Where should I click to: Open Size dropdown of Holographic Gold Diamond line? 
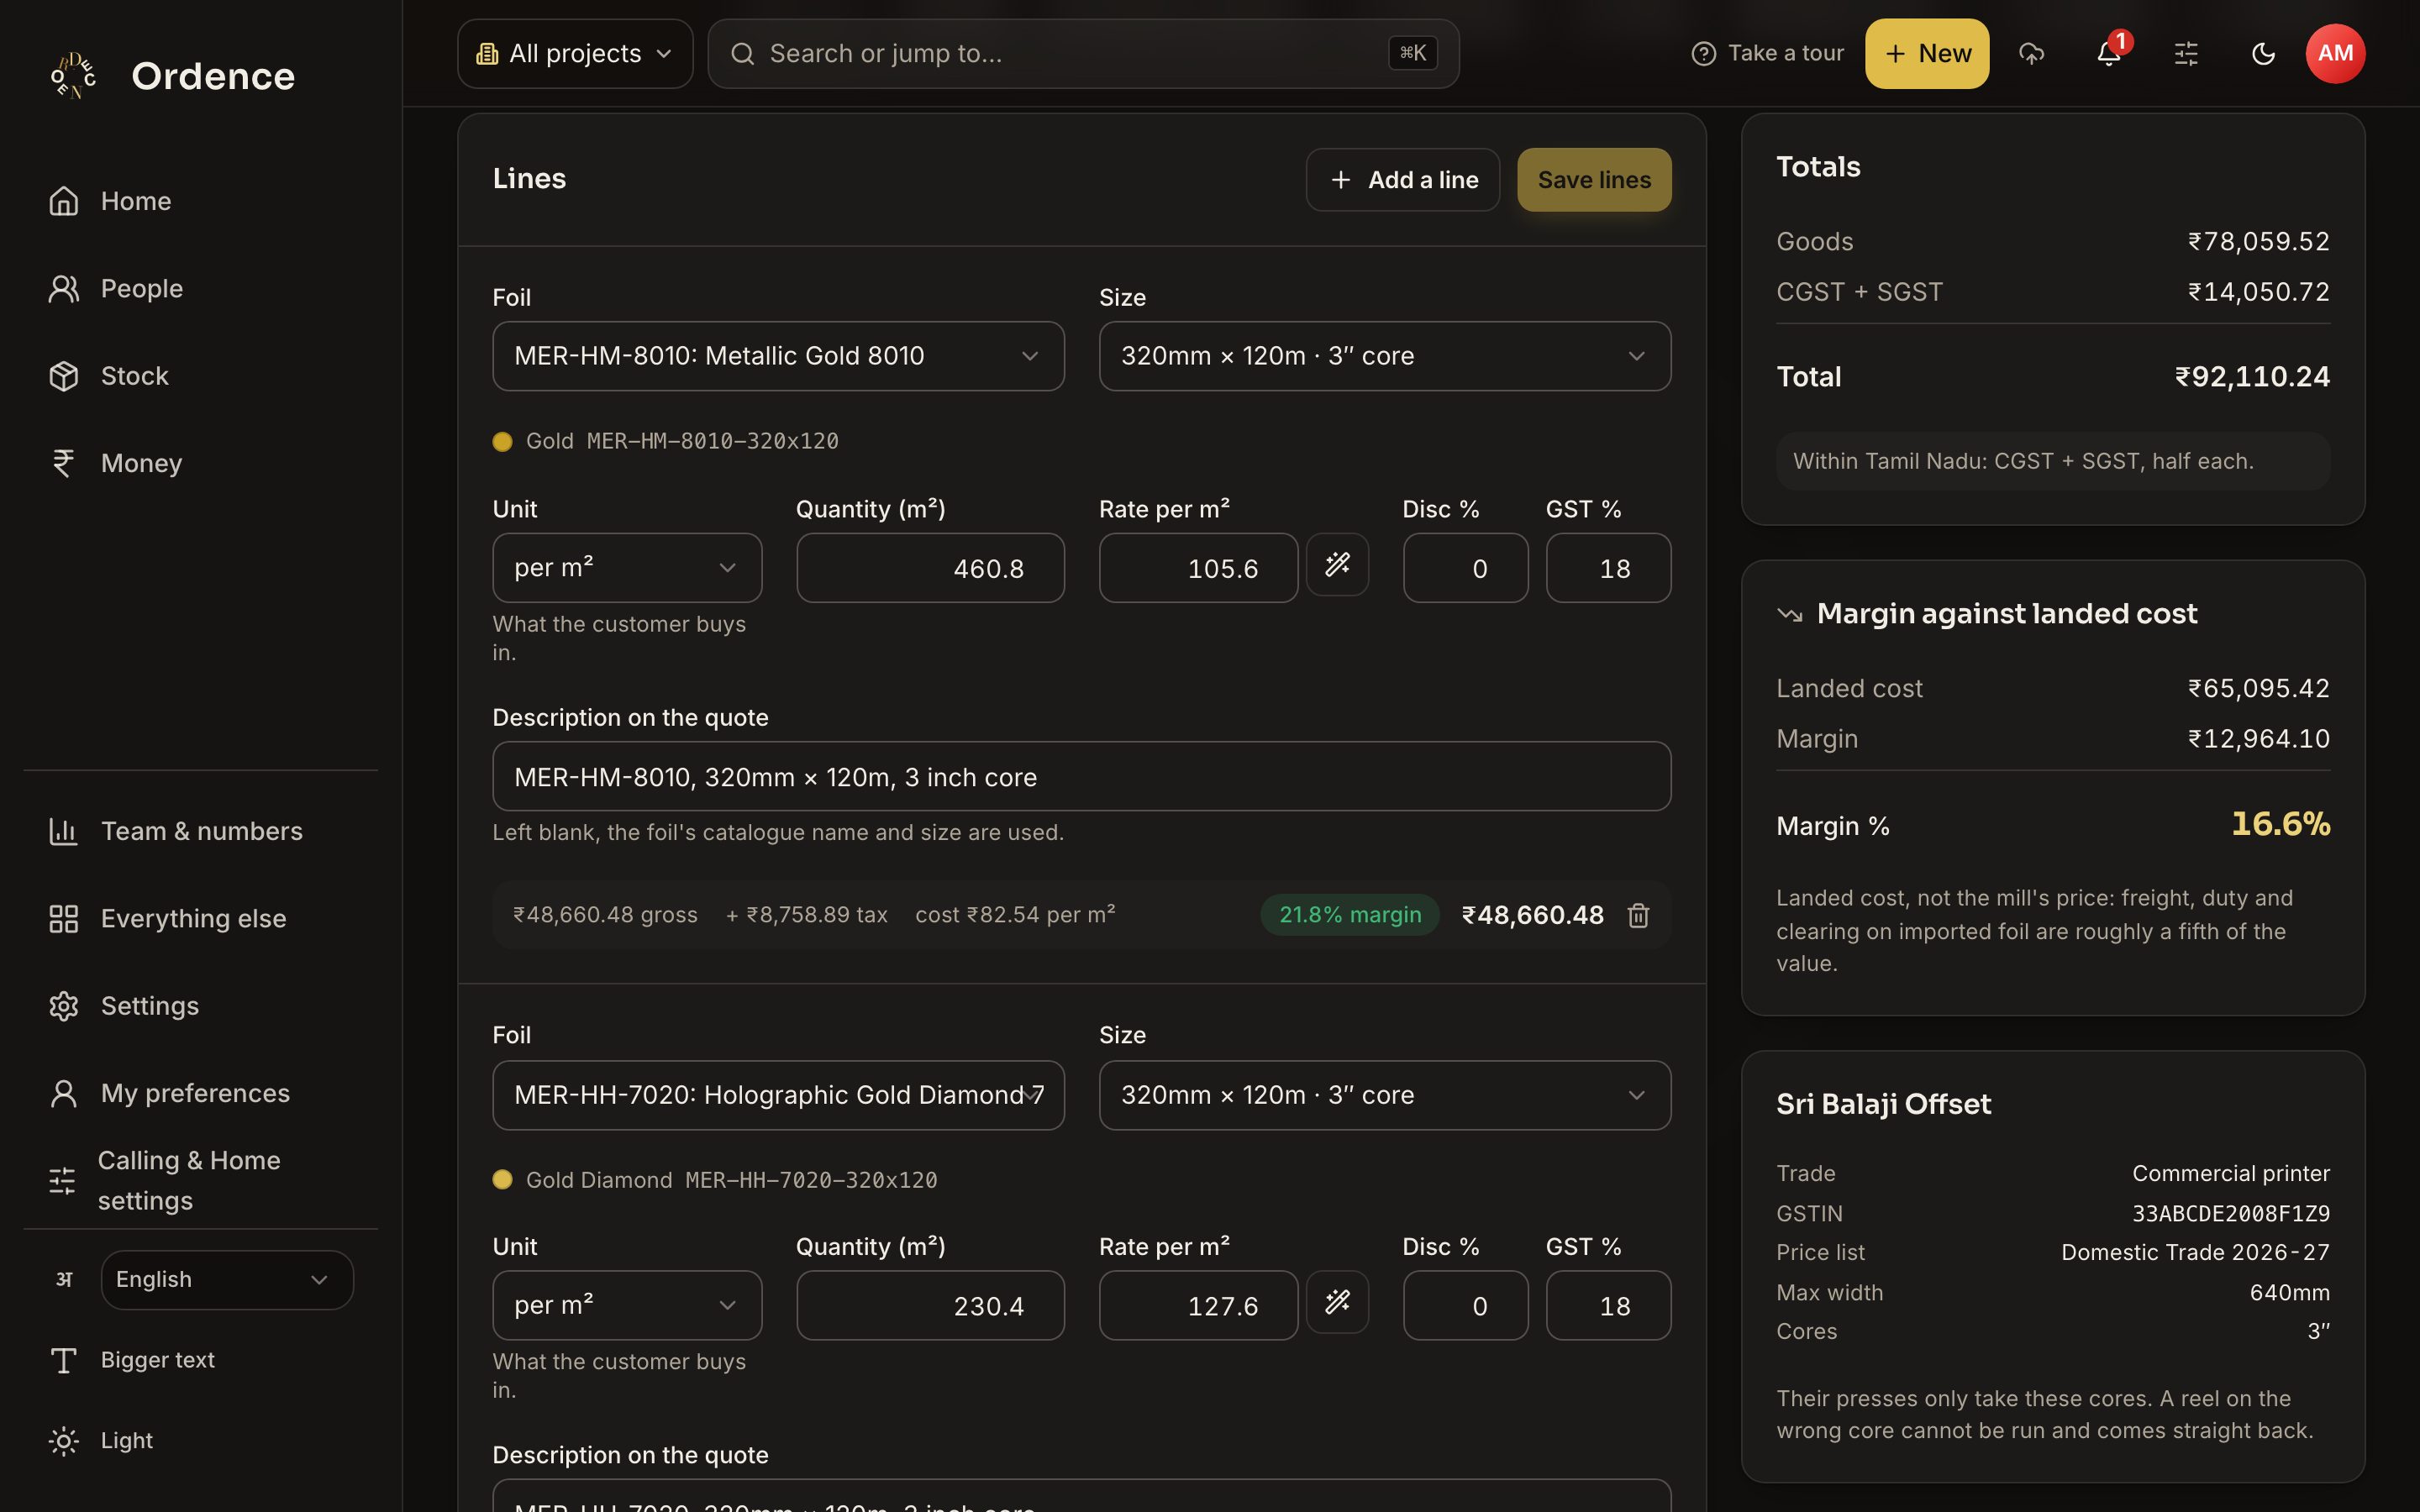[1385, 1095]
